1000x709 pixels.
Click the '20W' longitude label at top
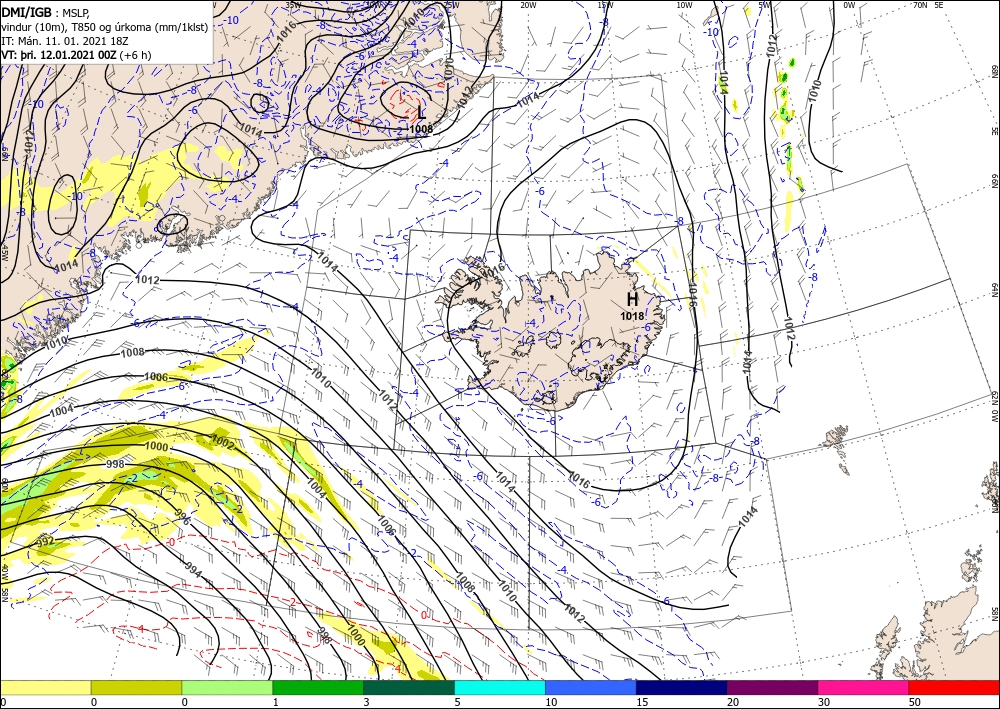click(x=528, y=4)
